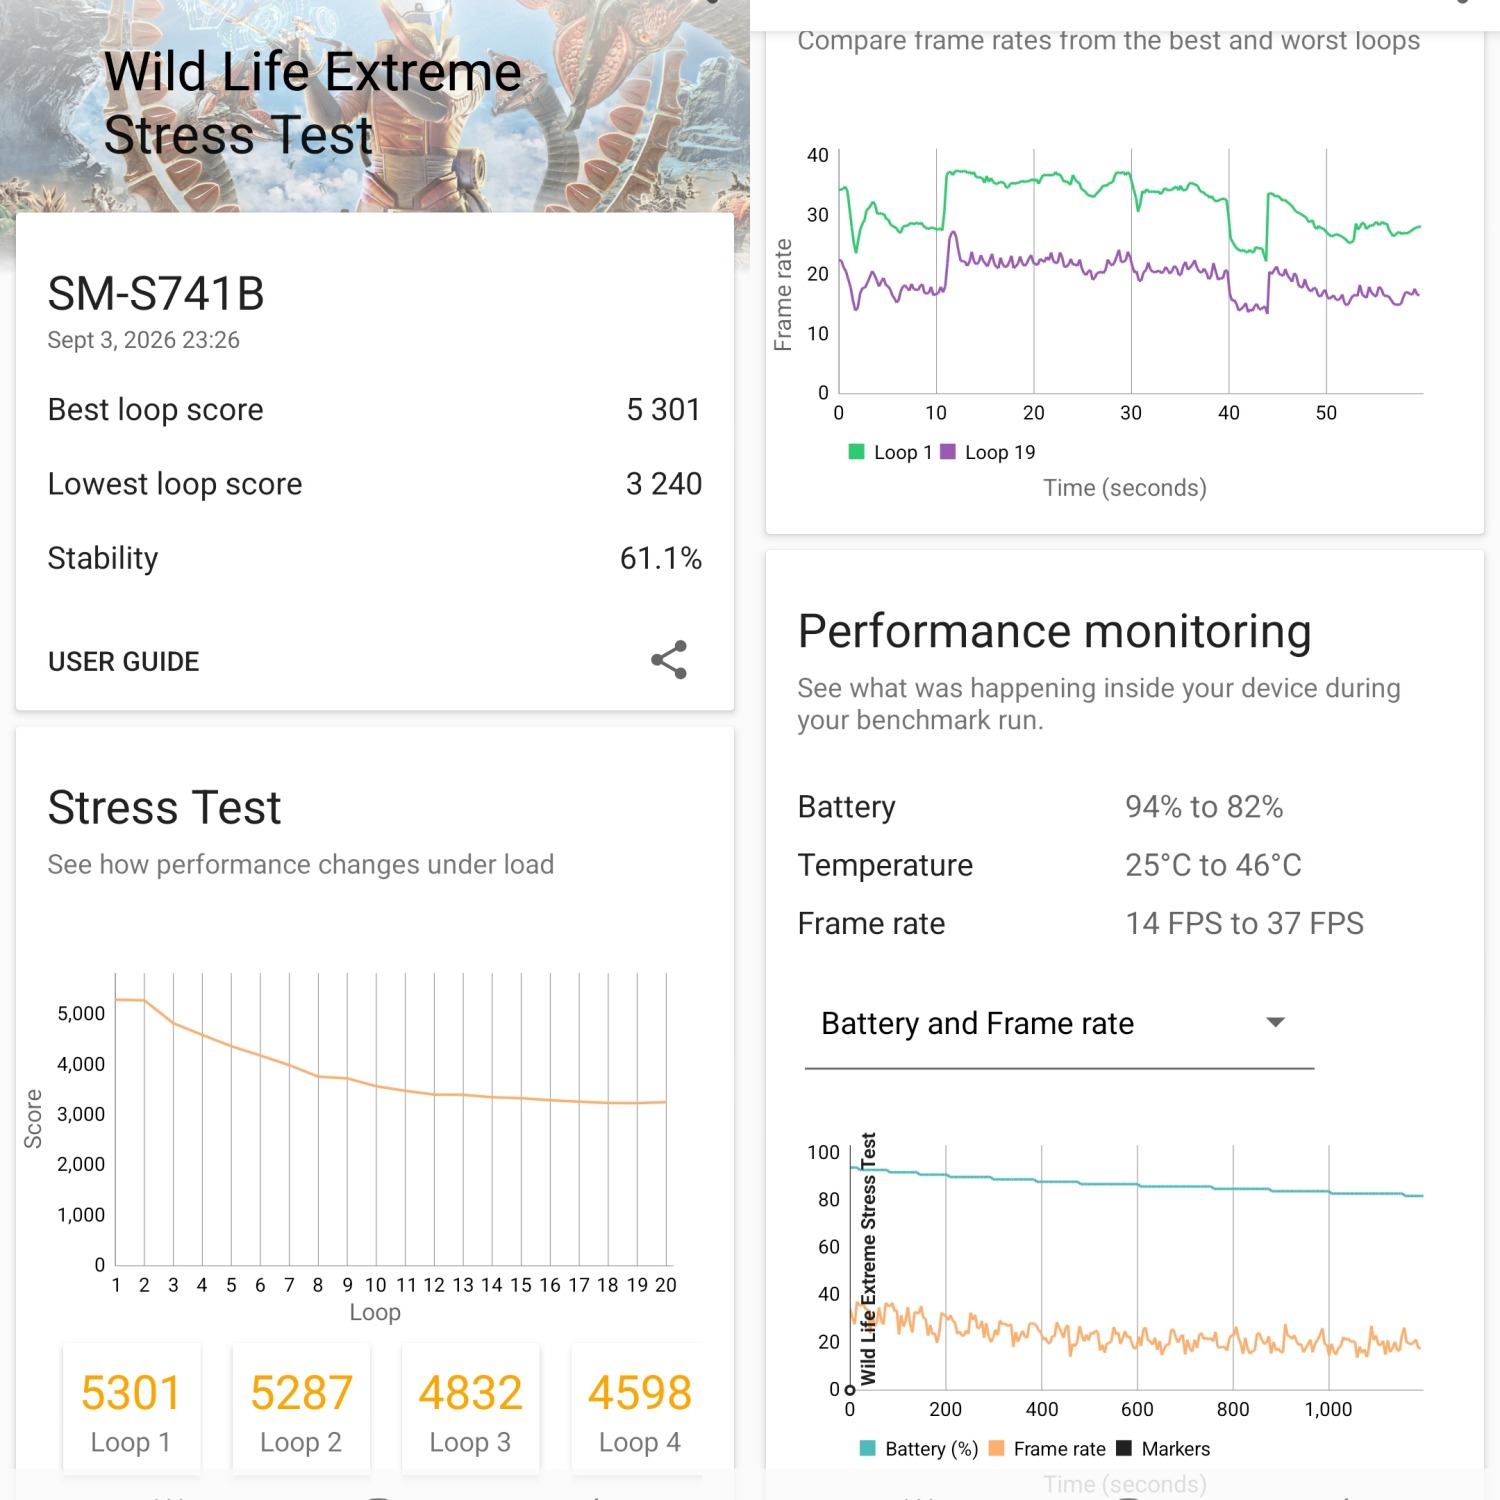Image resolution: width=1500 pixels, height=1500 pixels.
Task: Click the Temperature value 25°C to 46°C
Action: click(1213, 865)
